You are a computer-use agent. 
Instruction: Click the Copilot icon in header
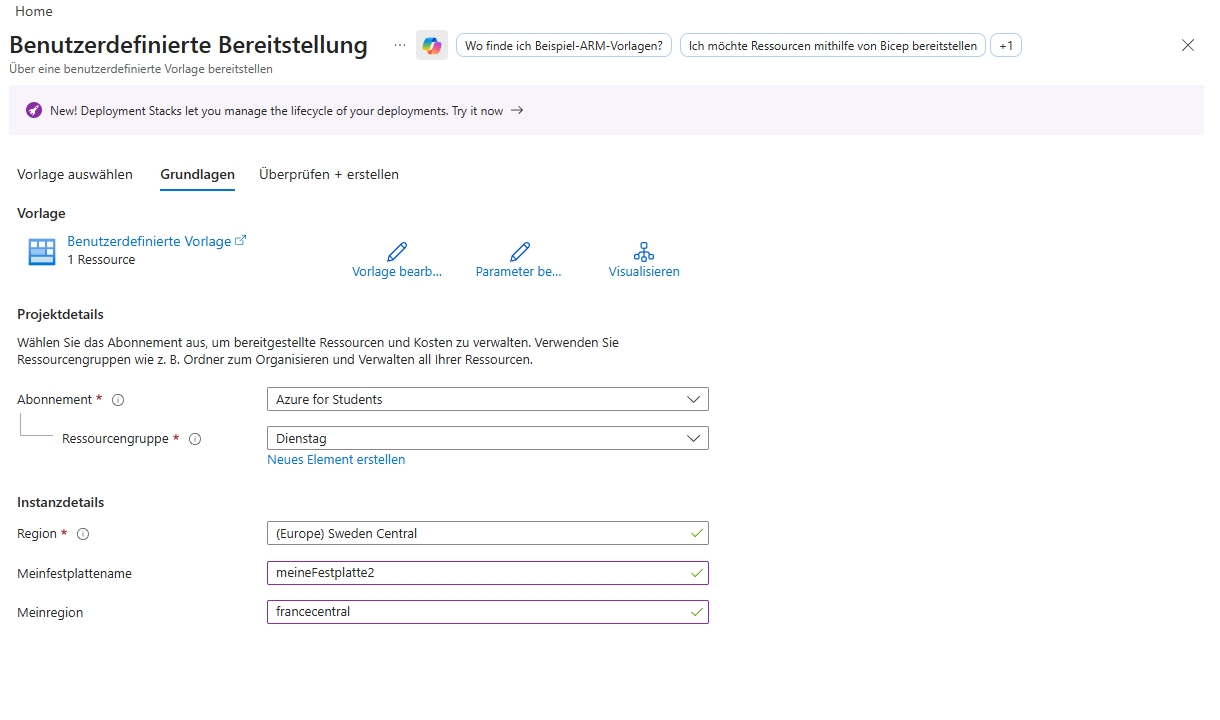[432, 46]
